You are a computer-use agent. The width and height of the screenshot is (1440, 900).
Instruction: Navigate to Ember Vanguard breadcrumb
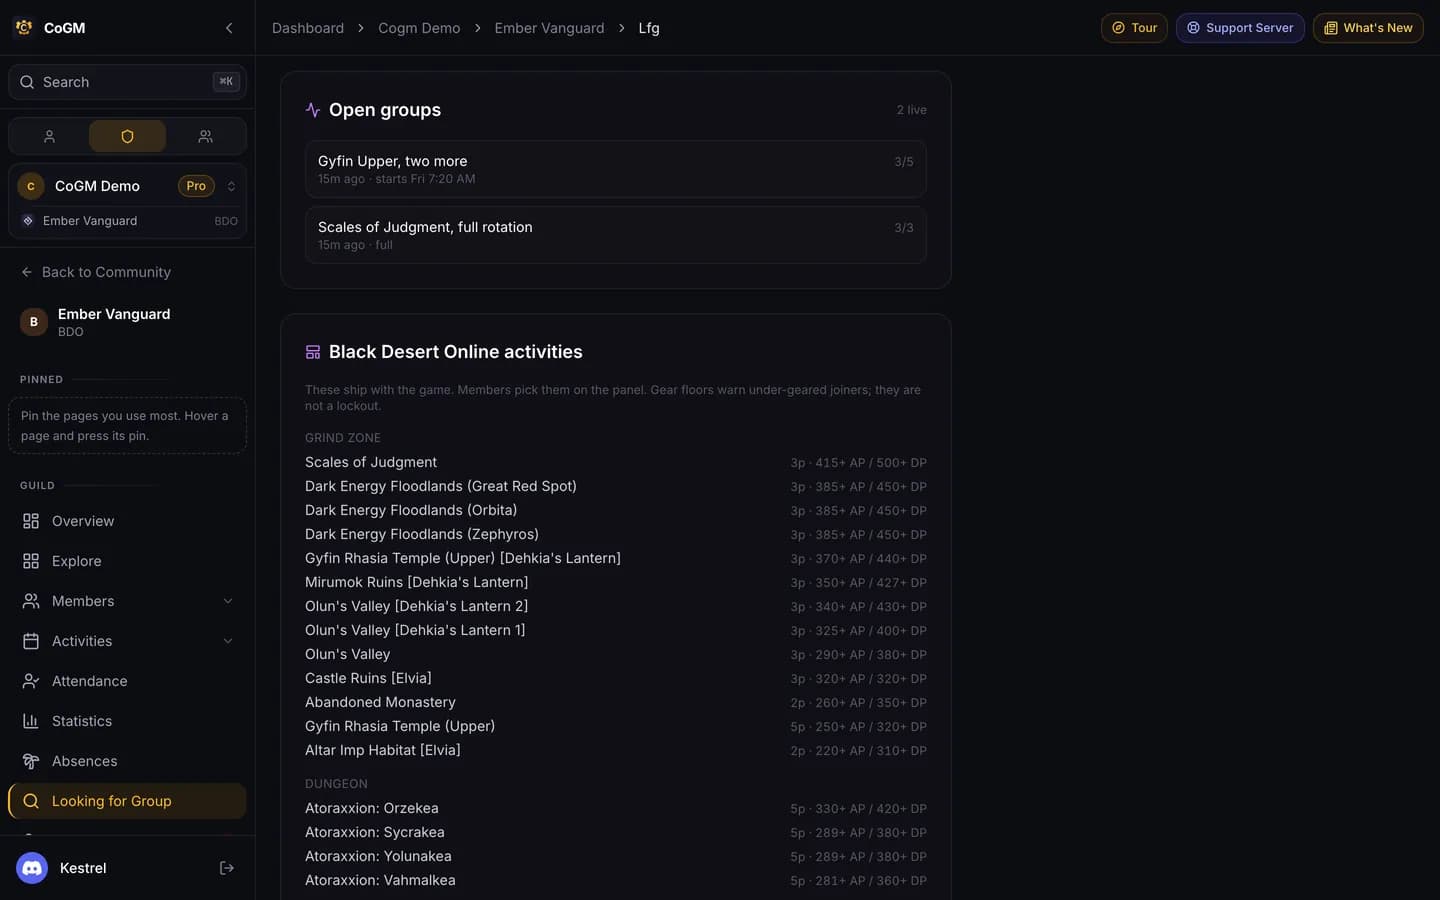pos(549,28)
